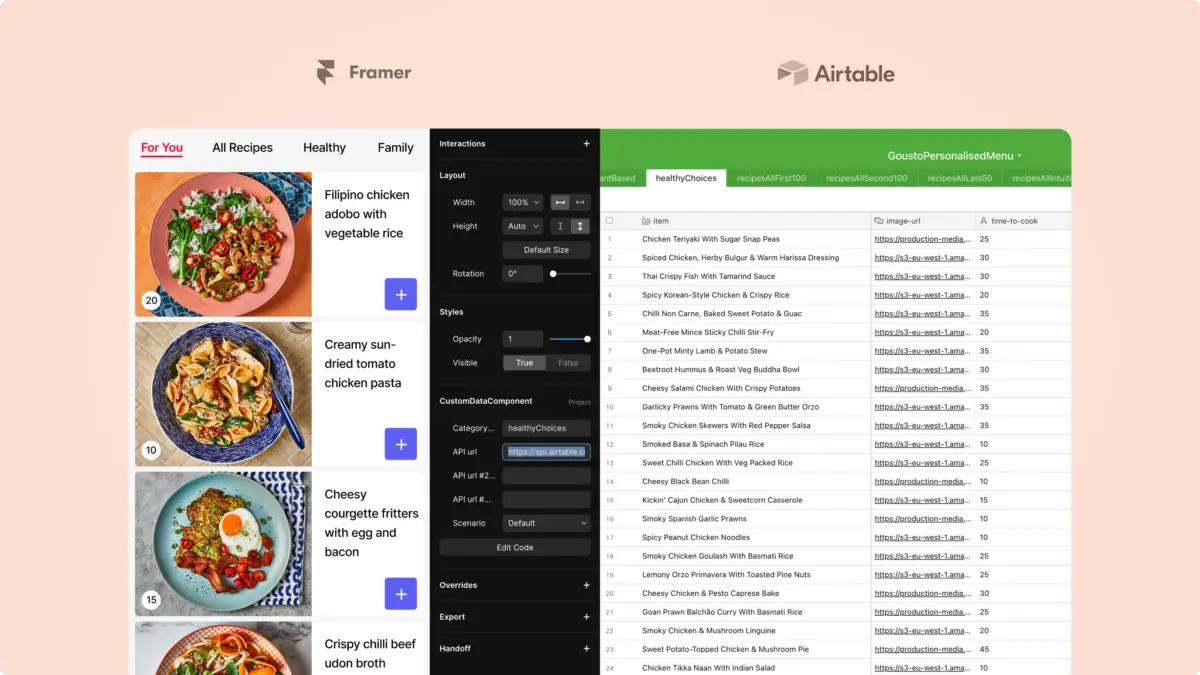This screenshot has width=1200, height=675.
Task: Select stretch width sizing icon
Action: (580, 202)
